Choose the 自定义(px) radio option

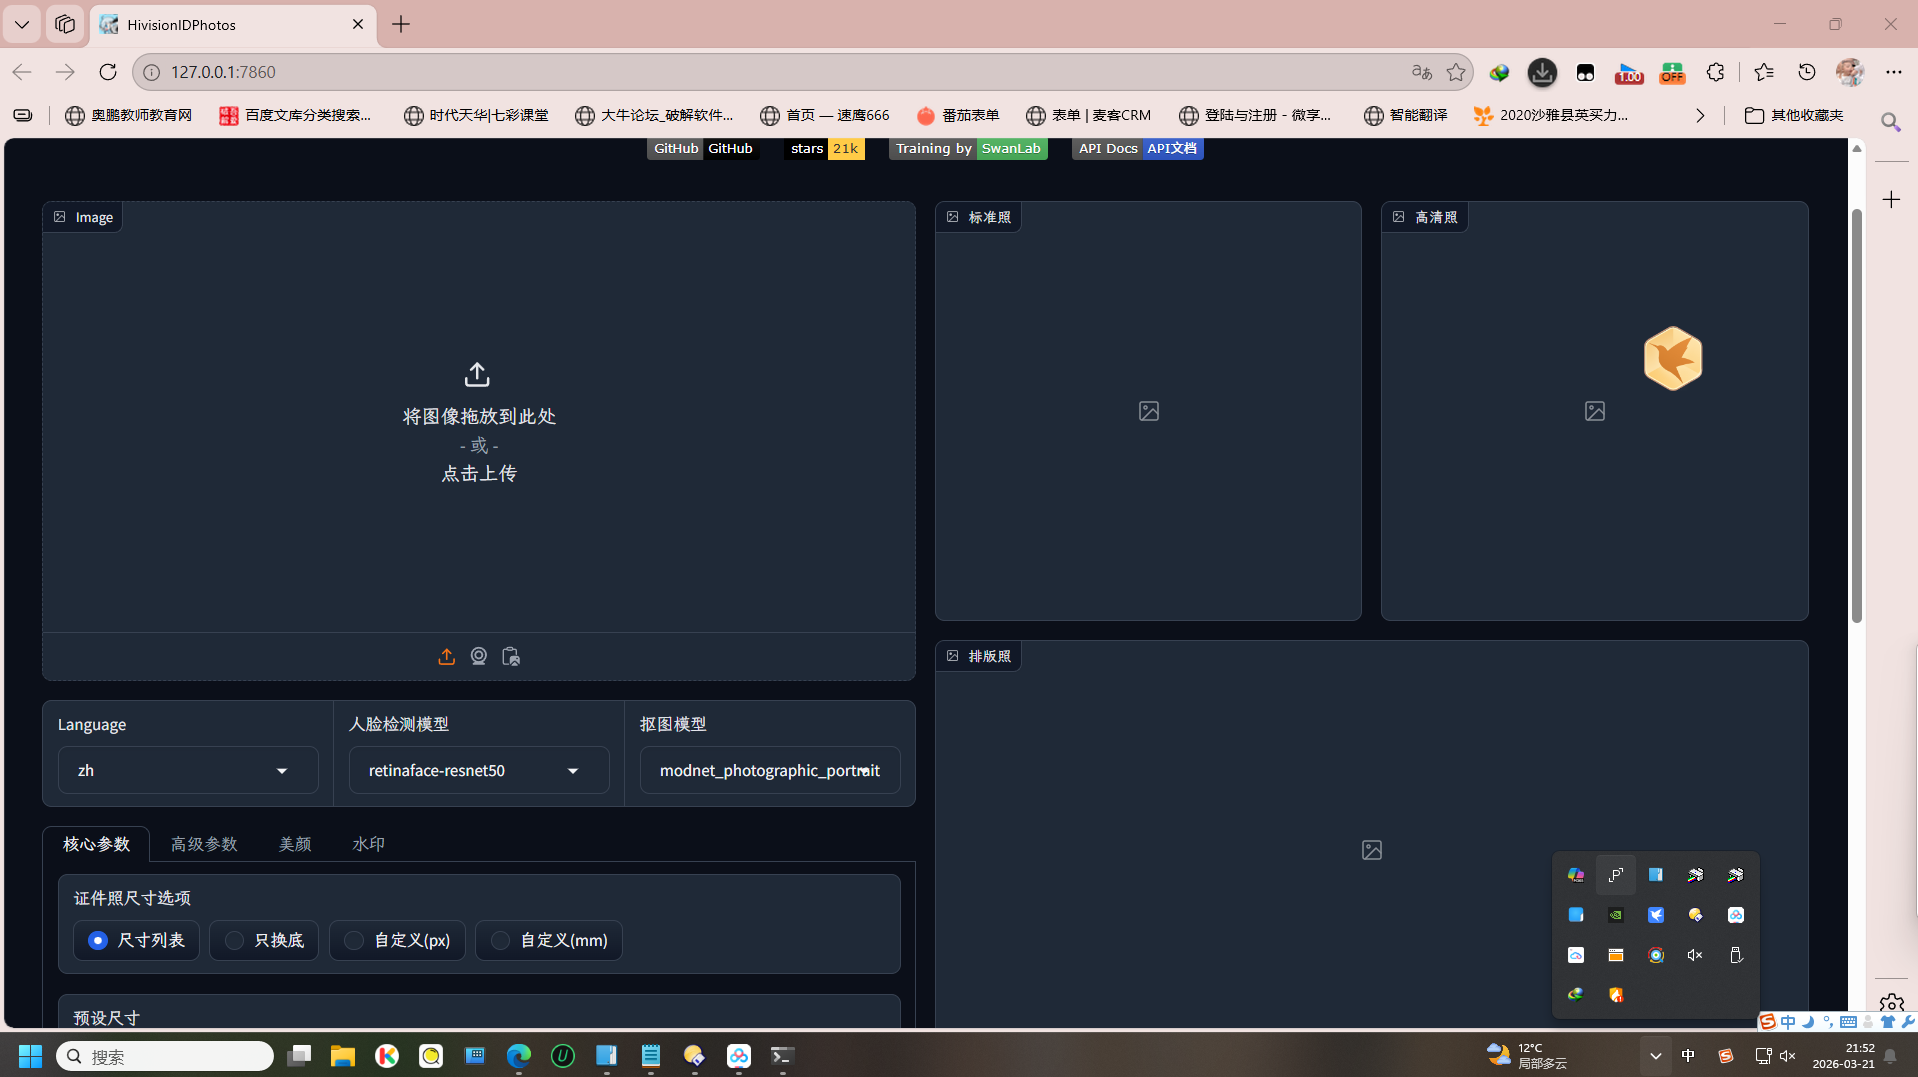pos(355,940)
